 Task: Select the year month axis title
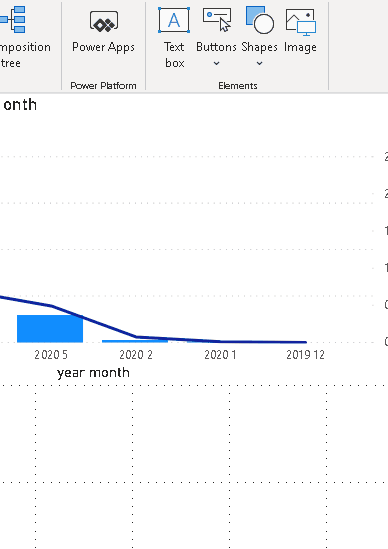click(x=93, y=373)
